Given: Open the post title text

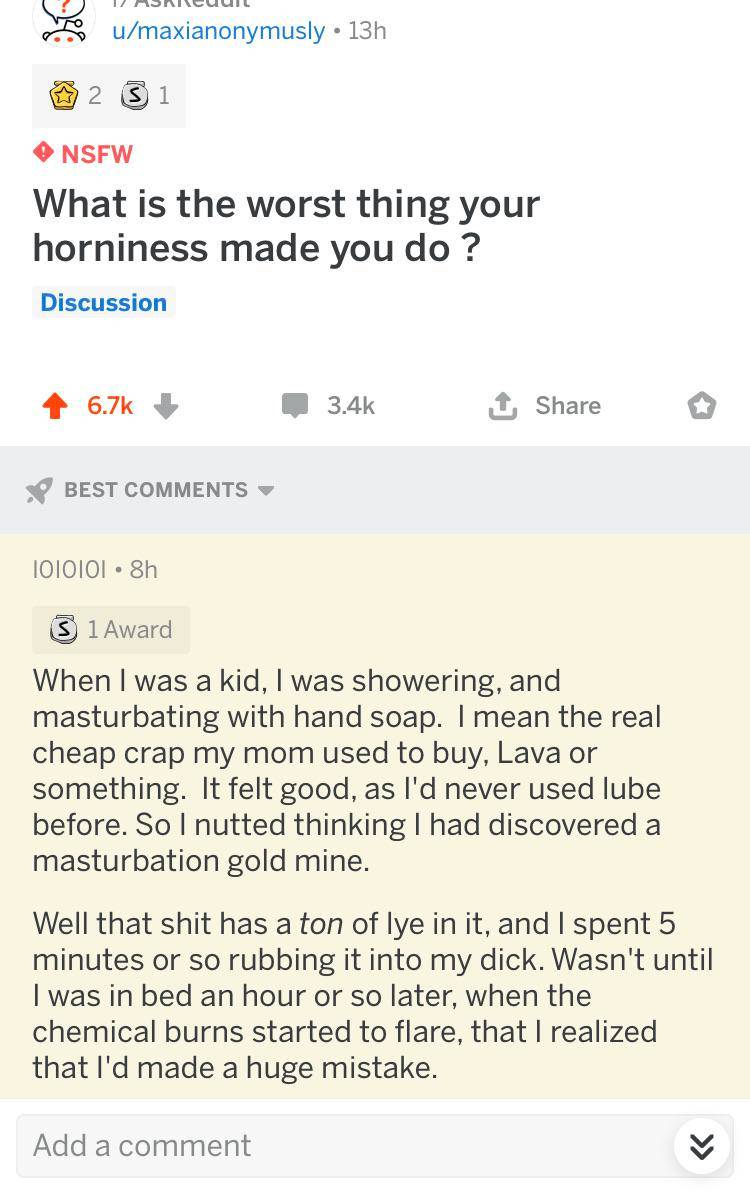Looking at the screenshot, I should (x=286, y=225).
